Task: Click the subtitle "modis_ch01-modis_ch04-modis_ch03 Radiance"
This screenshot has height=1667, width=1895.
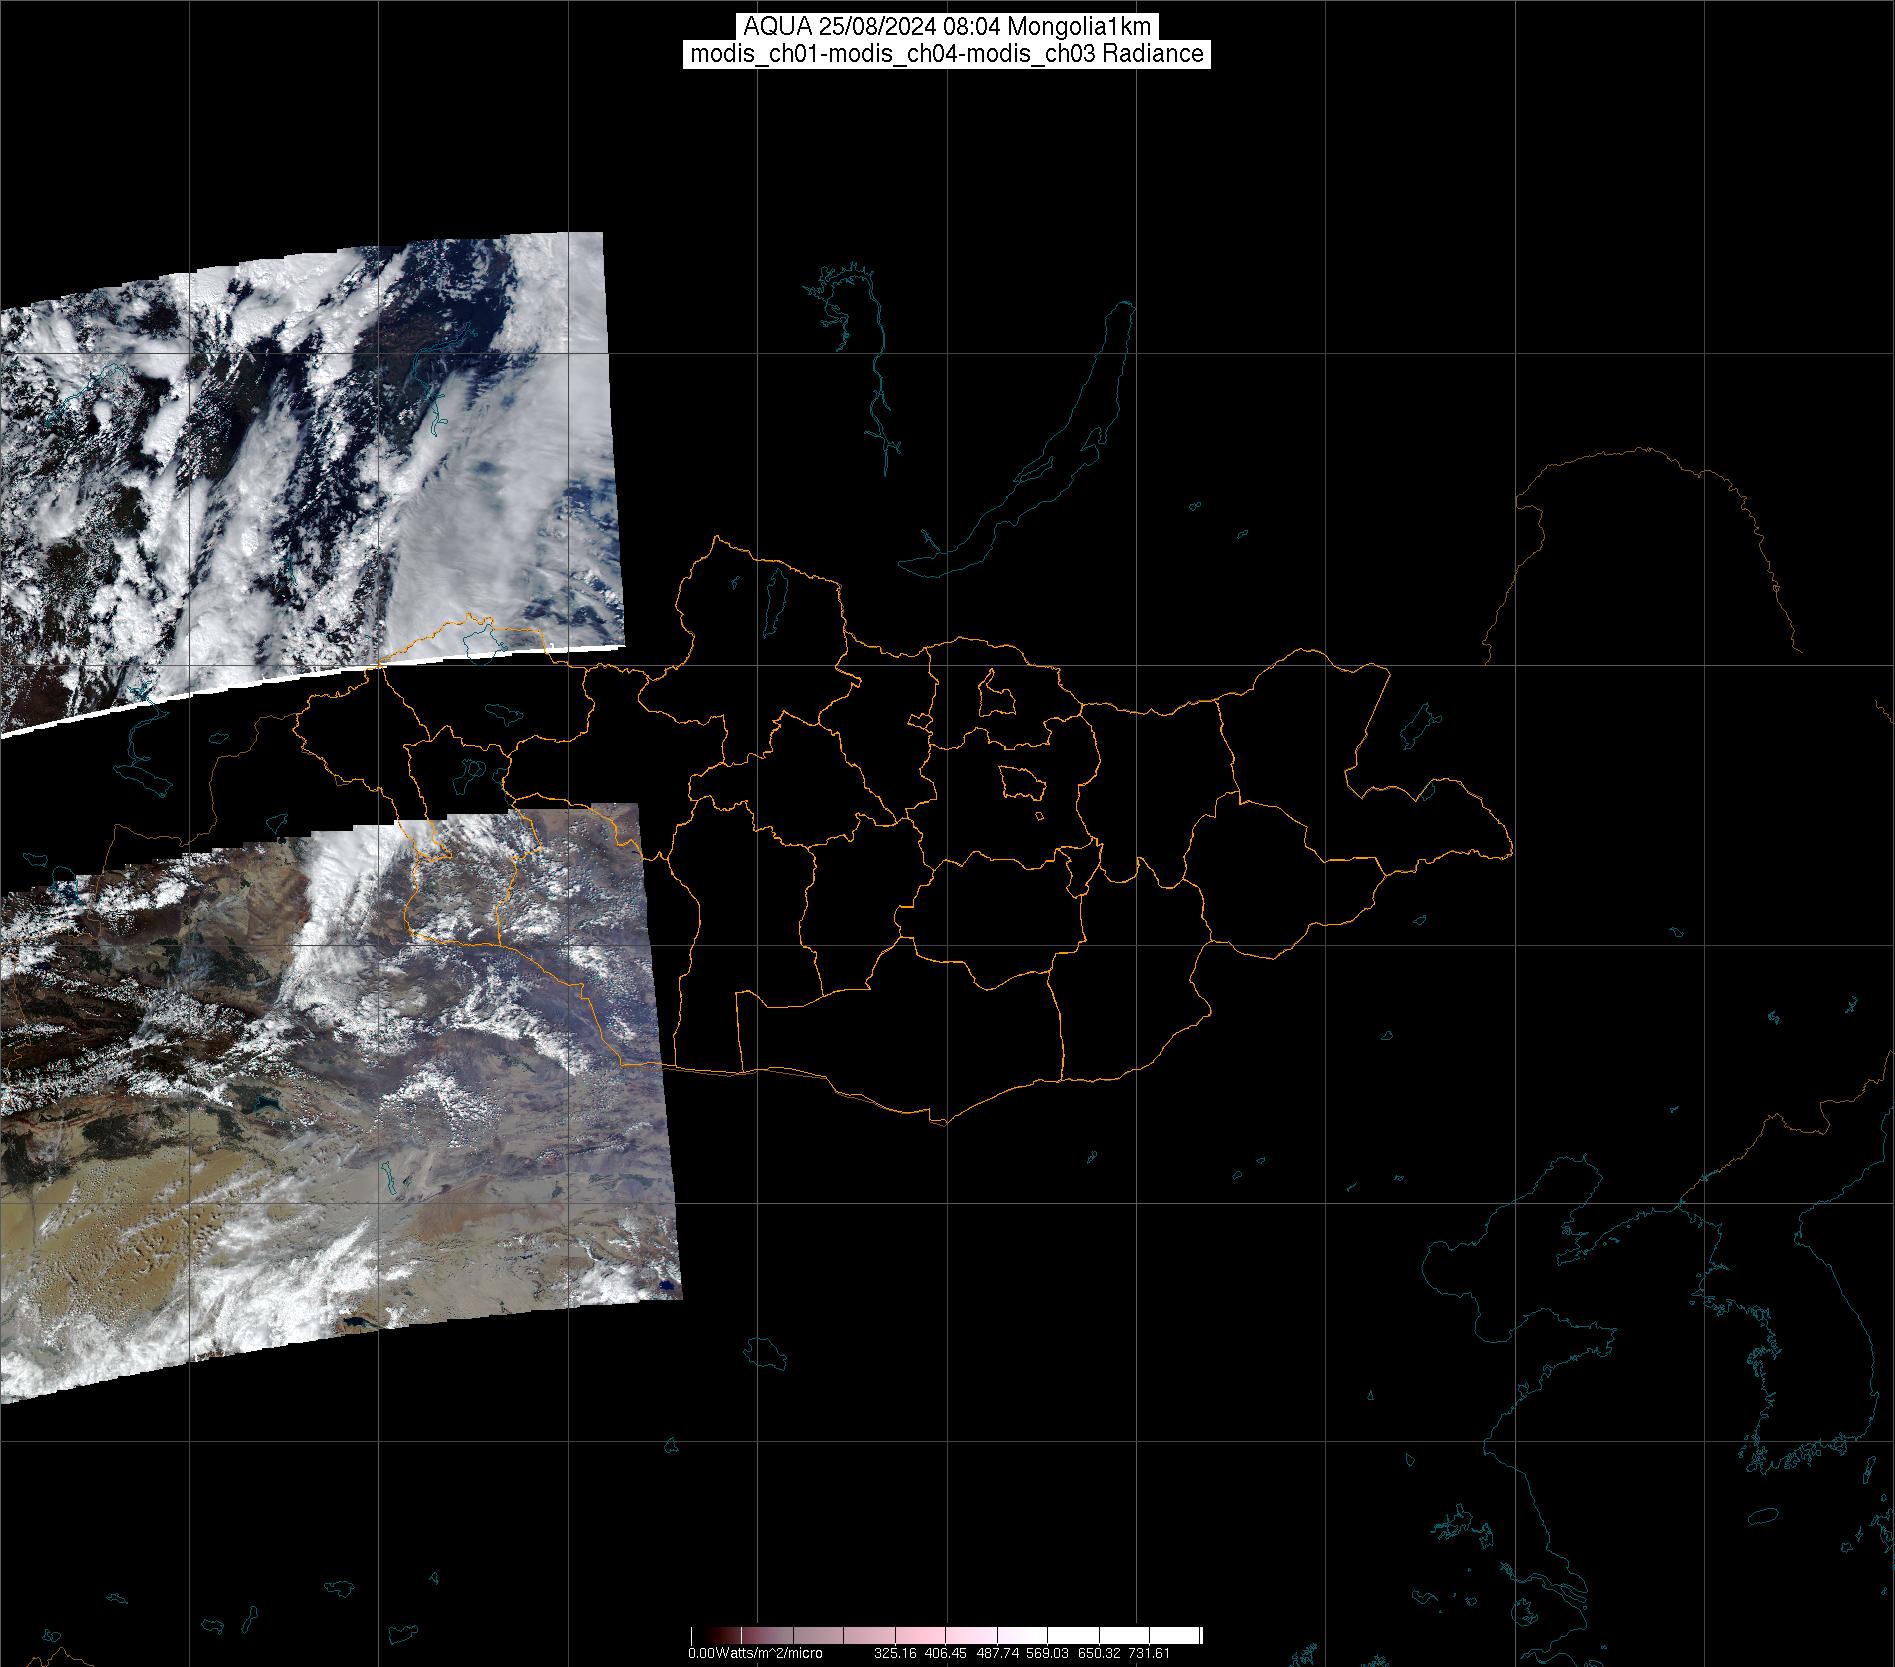Action: coord(947,54)
